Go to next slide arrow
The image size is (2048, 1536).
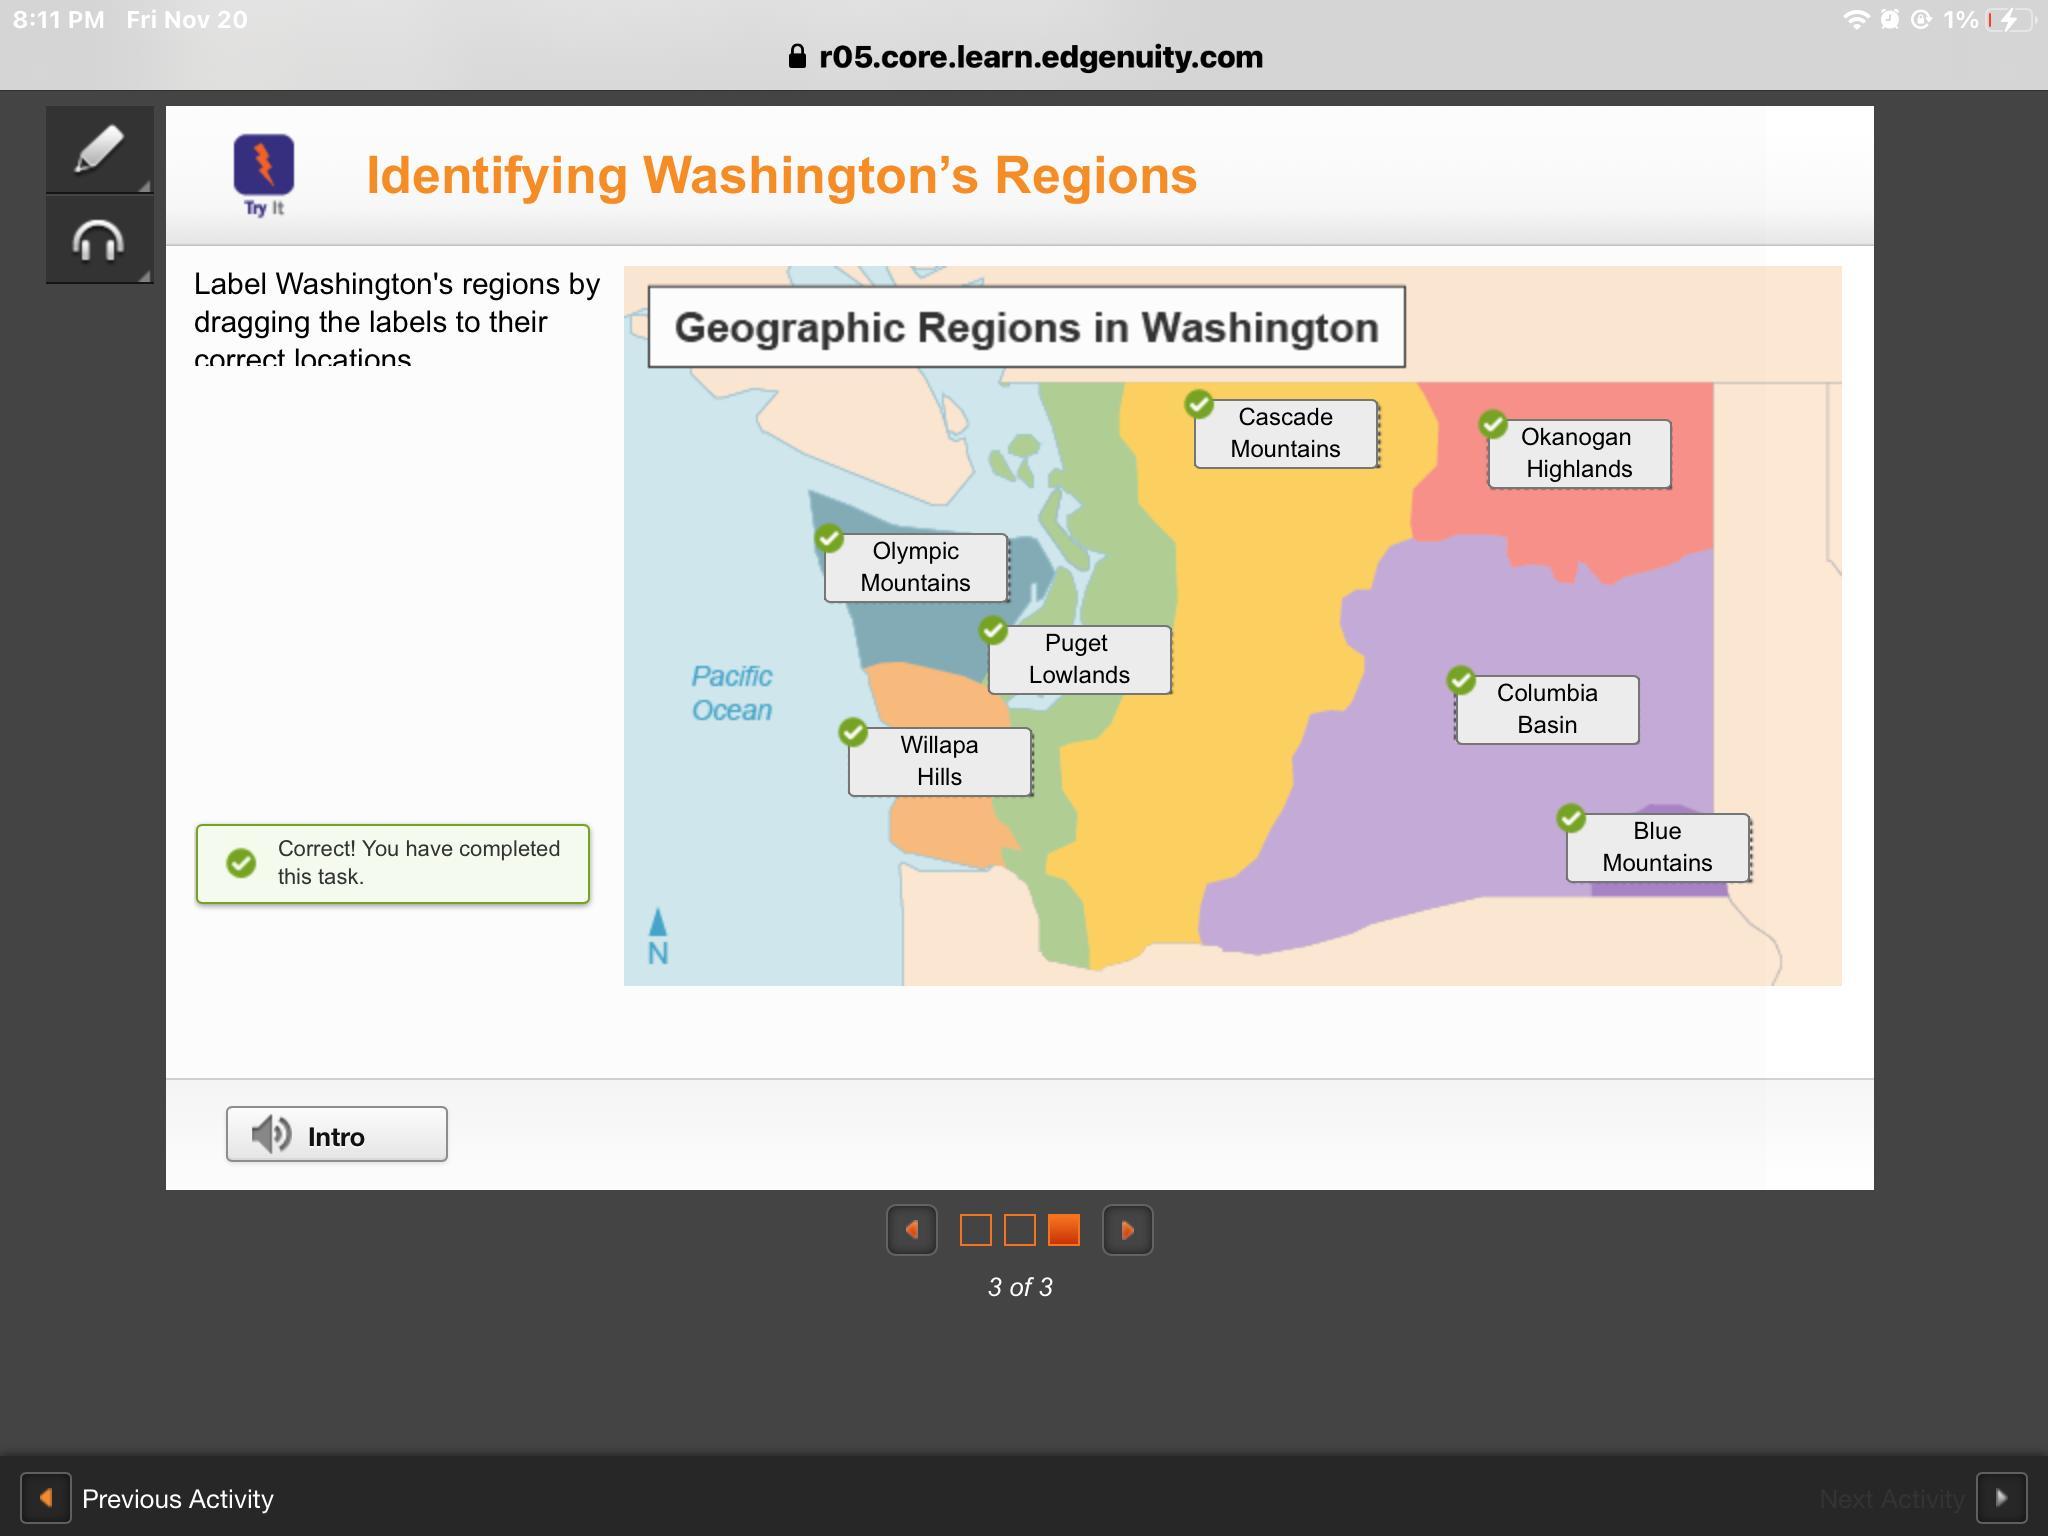point(1127,1230)
